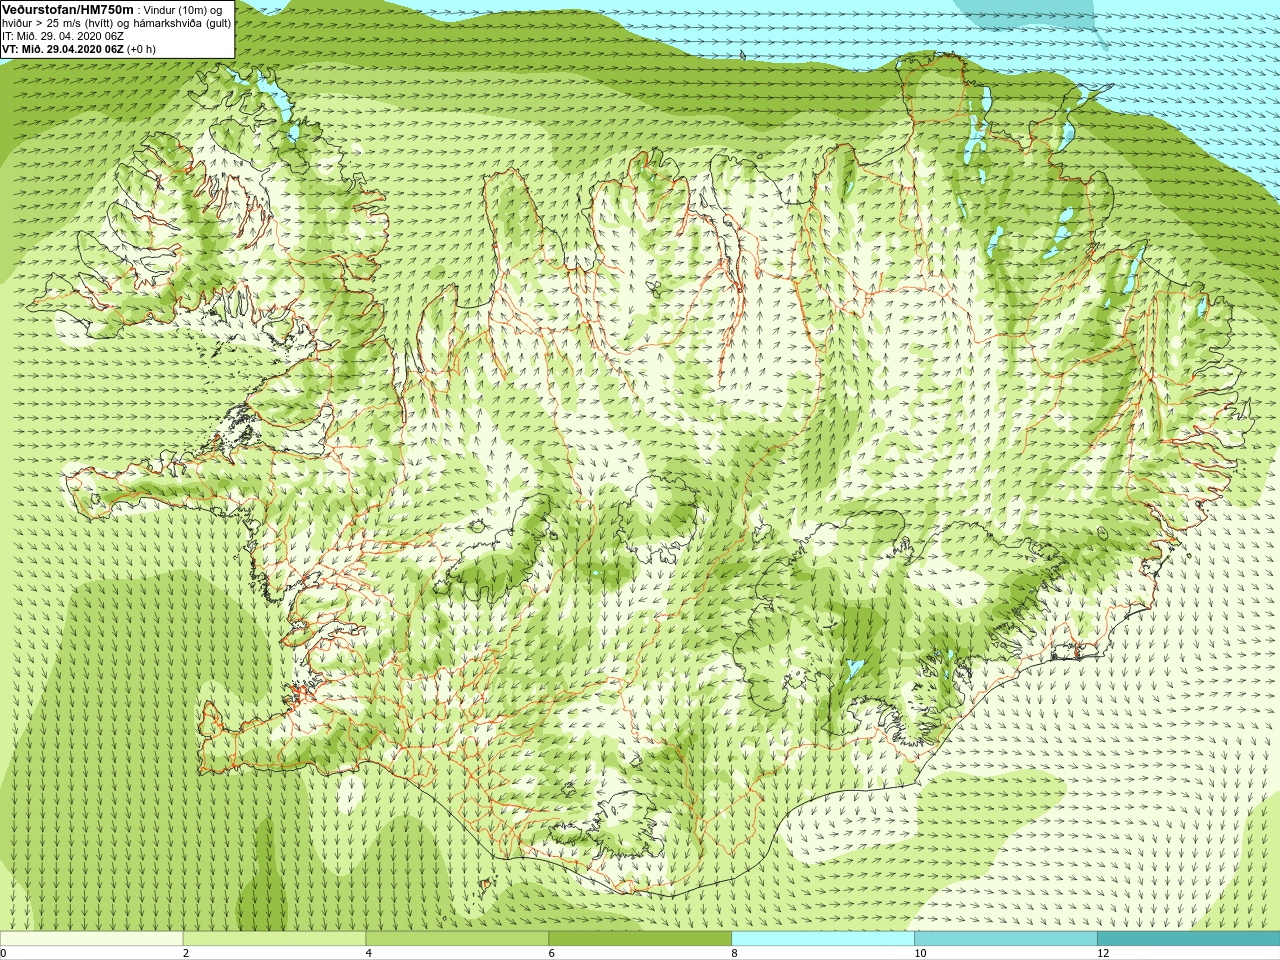Click the '8' label on the scale
This screenshot has height=960, width=1280.
[x=735, y=953]
